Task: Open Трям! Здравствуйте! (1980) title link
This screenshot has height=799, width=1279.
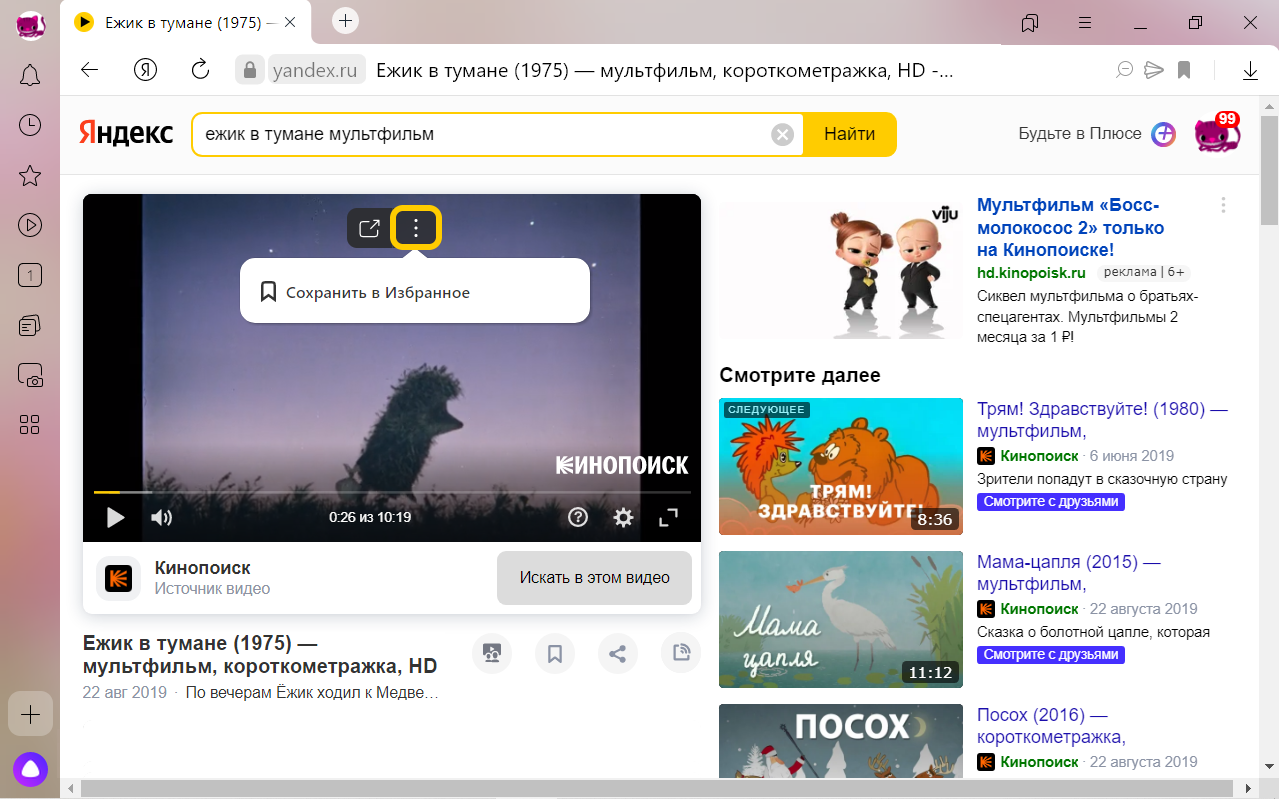Action: [x=1102, y=420]
